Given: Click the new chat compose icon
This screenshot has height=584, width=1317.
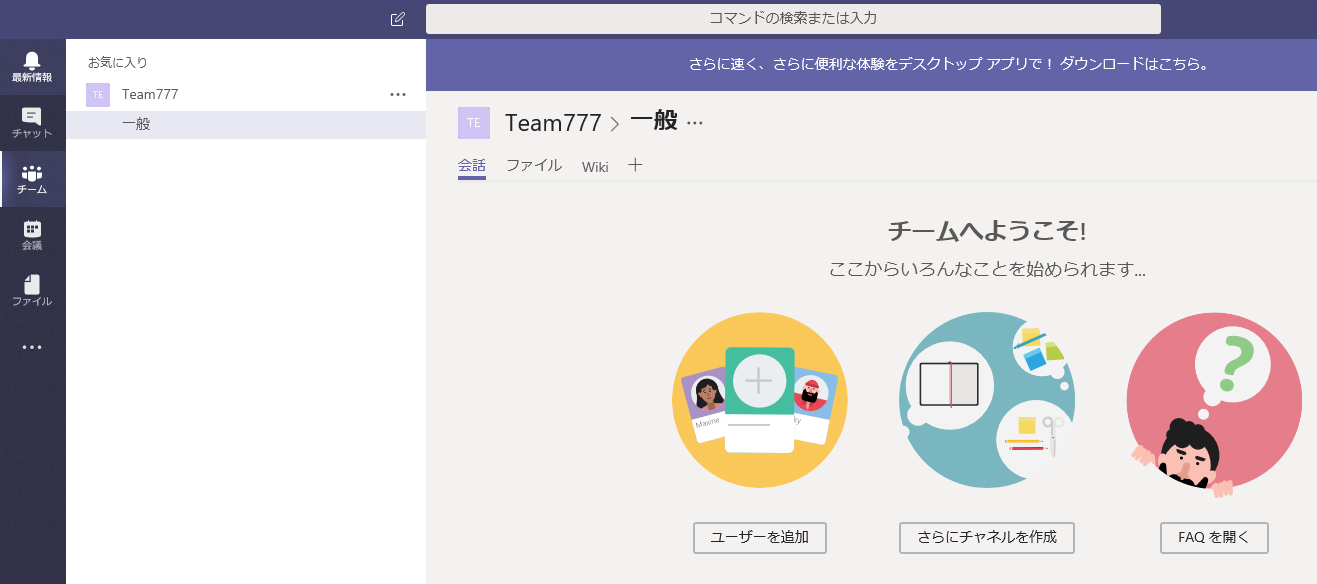Looking at the screenshot, I should tap(398, 19).
